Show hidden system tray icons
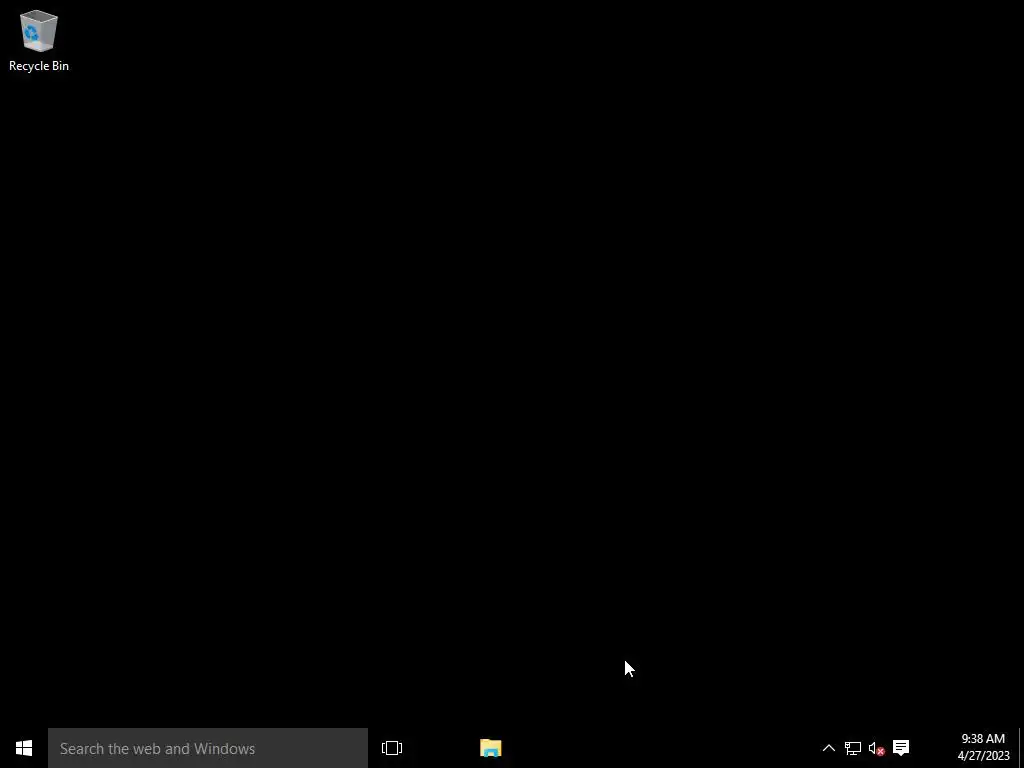Screen dimensions: 1024x768 point(829,748)
